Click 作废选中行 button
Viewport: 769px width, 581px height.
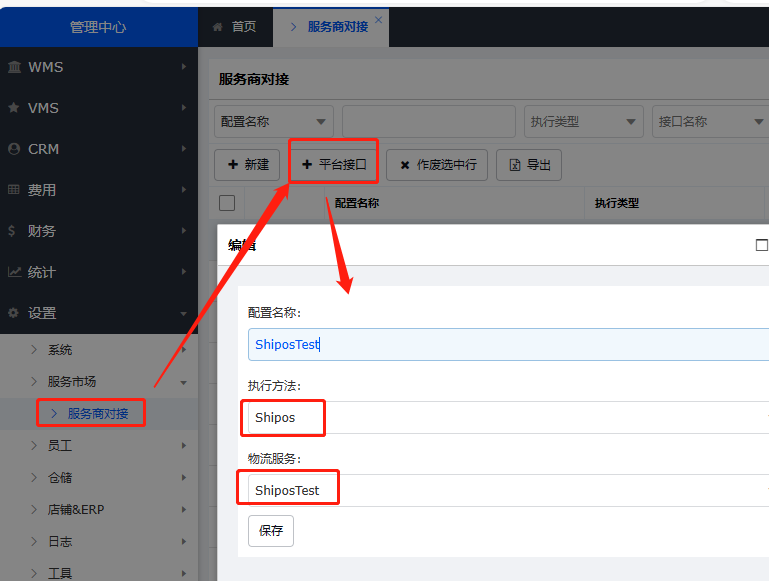437,165
